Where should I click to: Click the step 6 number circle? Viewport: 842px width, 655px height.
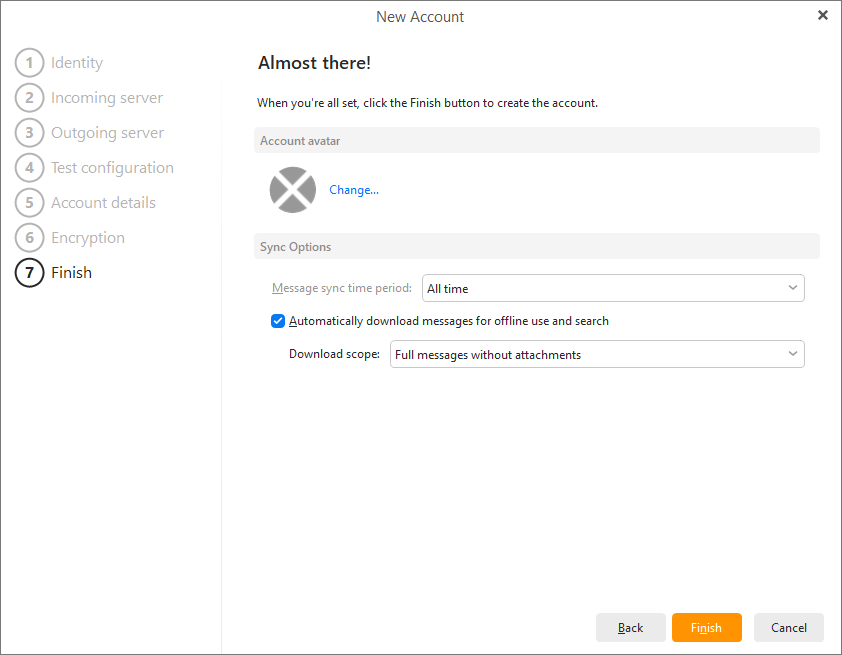[x=30, y=238]
